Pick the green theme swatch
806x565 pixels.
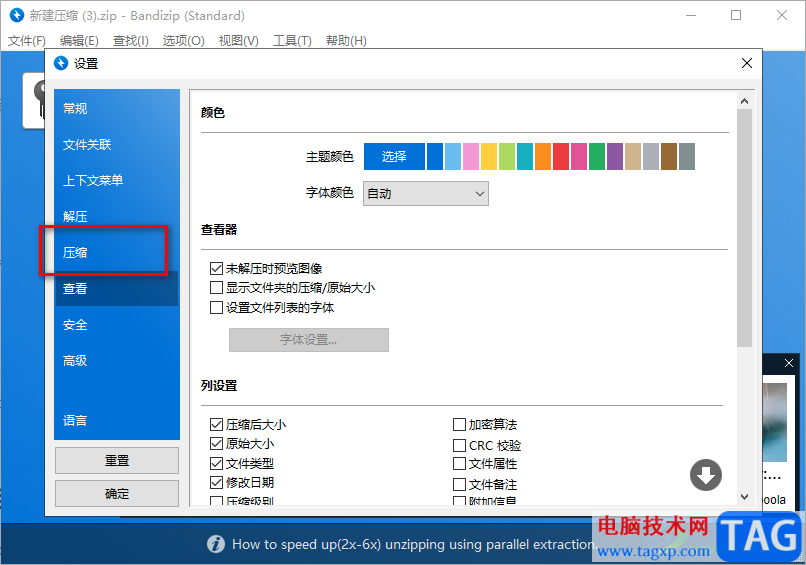coord(597,156)
